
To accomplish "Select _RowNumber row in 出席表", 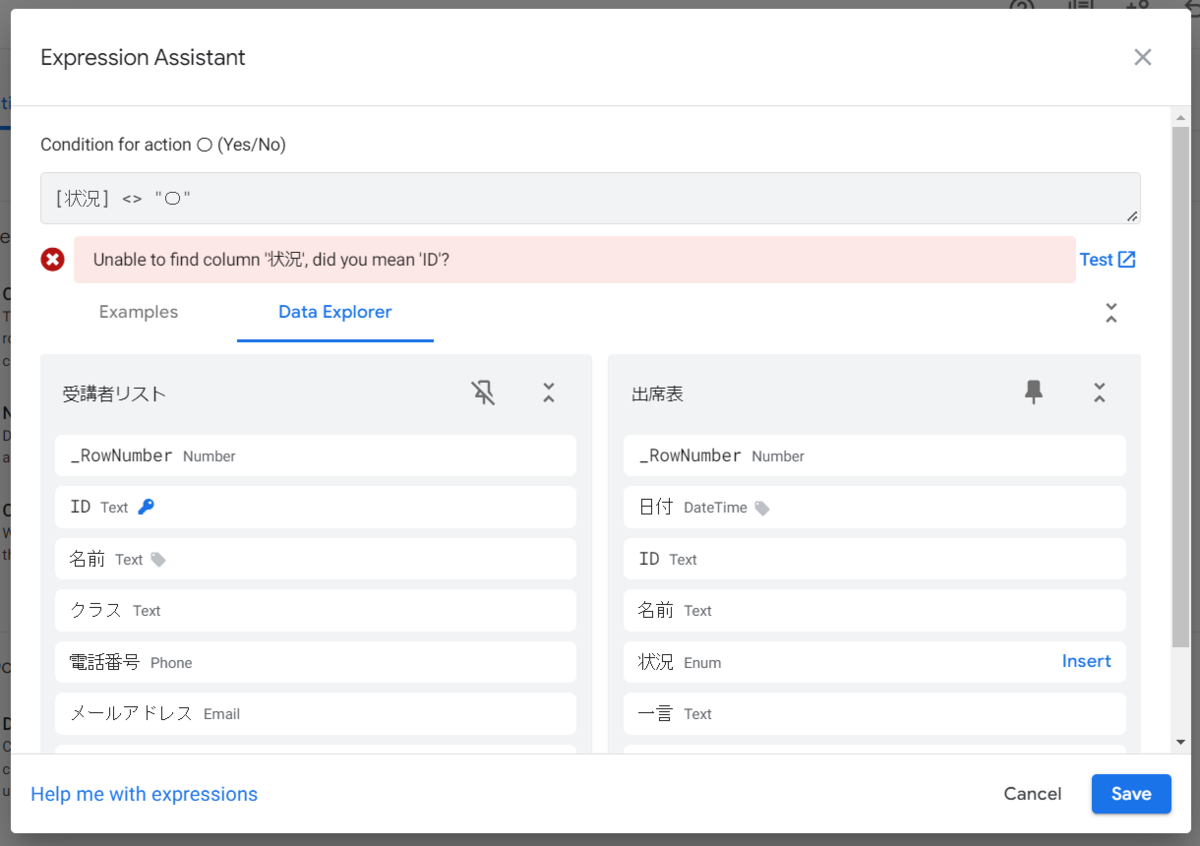I will click(875, 455).
